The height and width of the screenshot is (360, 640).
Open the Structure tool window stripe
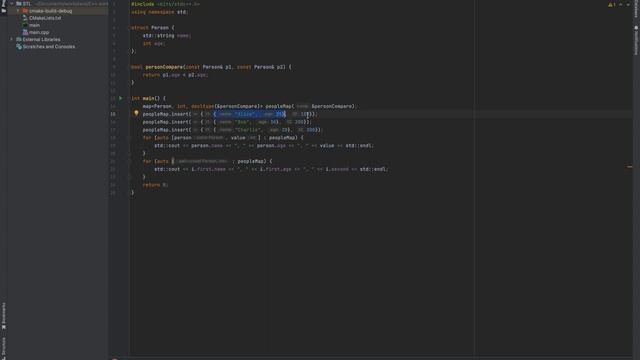(4, 348)
